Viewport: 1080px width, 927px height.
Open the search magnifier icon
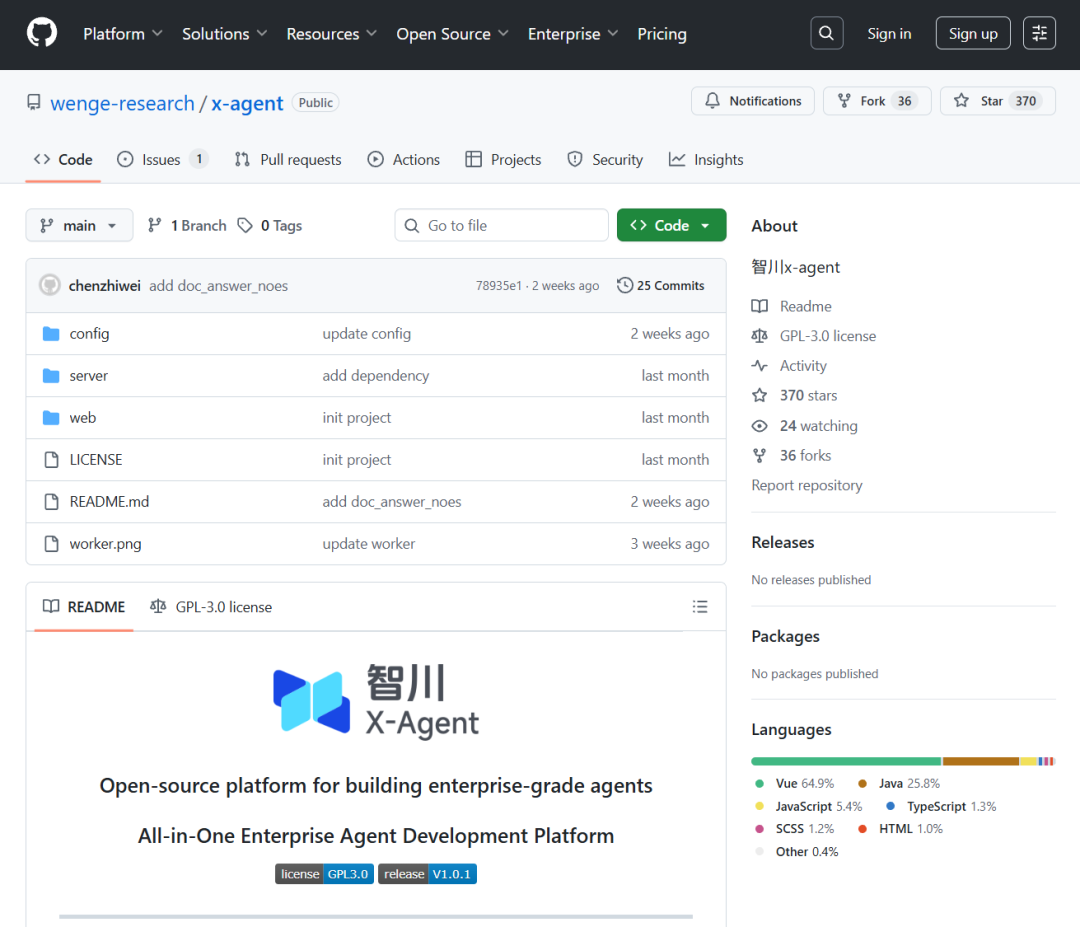826,34
